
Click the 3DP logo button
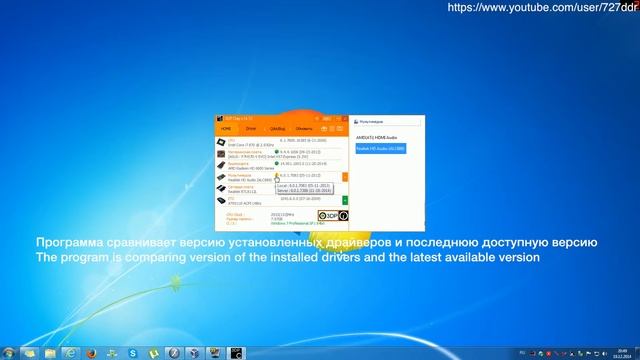click(328, 216)
